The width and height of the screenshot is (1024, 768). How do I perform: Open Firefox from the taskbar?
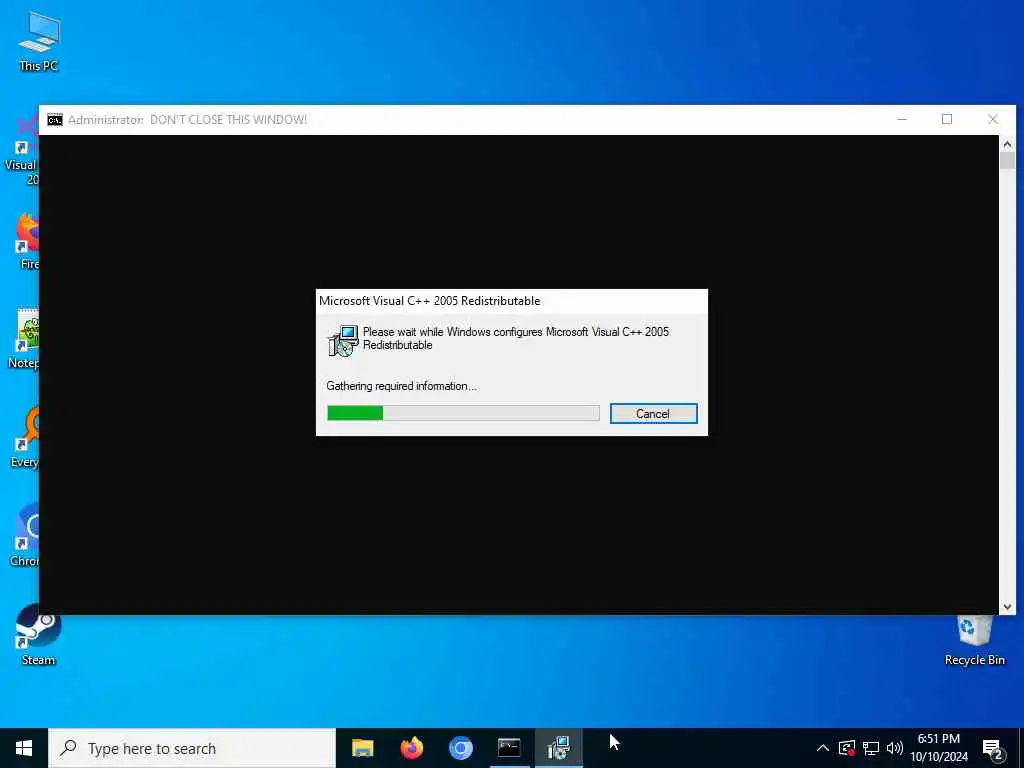411,748
